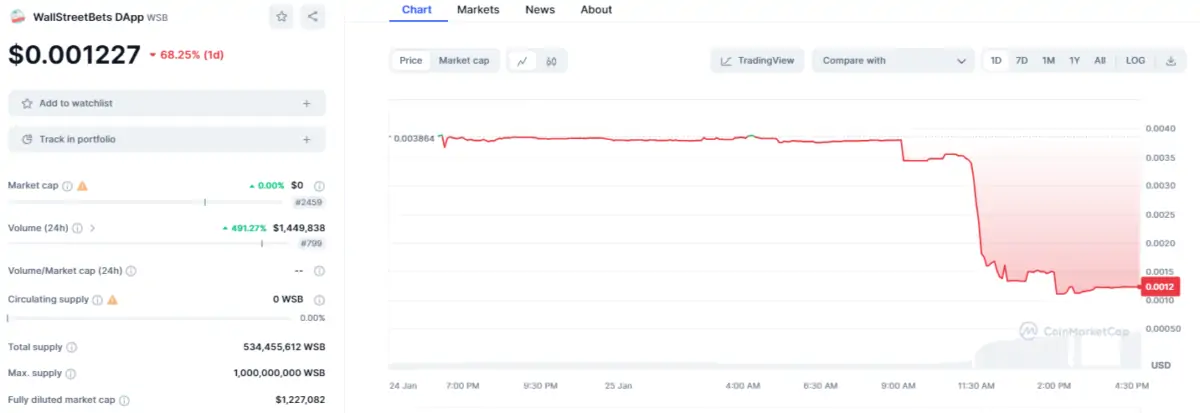Click Circulating supply warning triangle icon
Viewport: 1200px width, 413px height.
(x=112, y=299)
